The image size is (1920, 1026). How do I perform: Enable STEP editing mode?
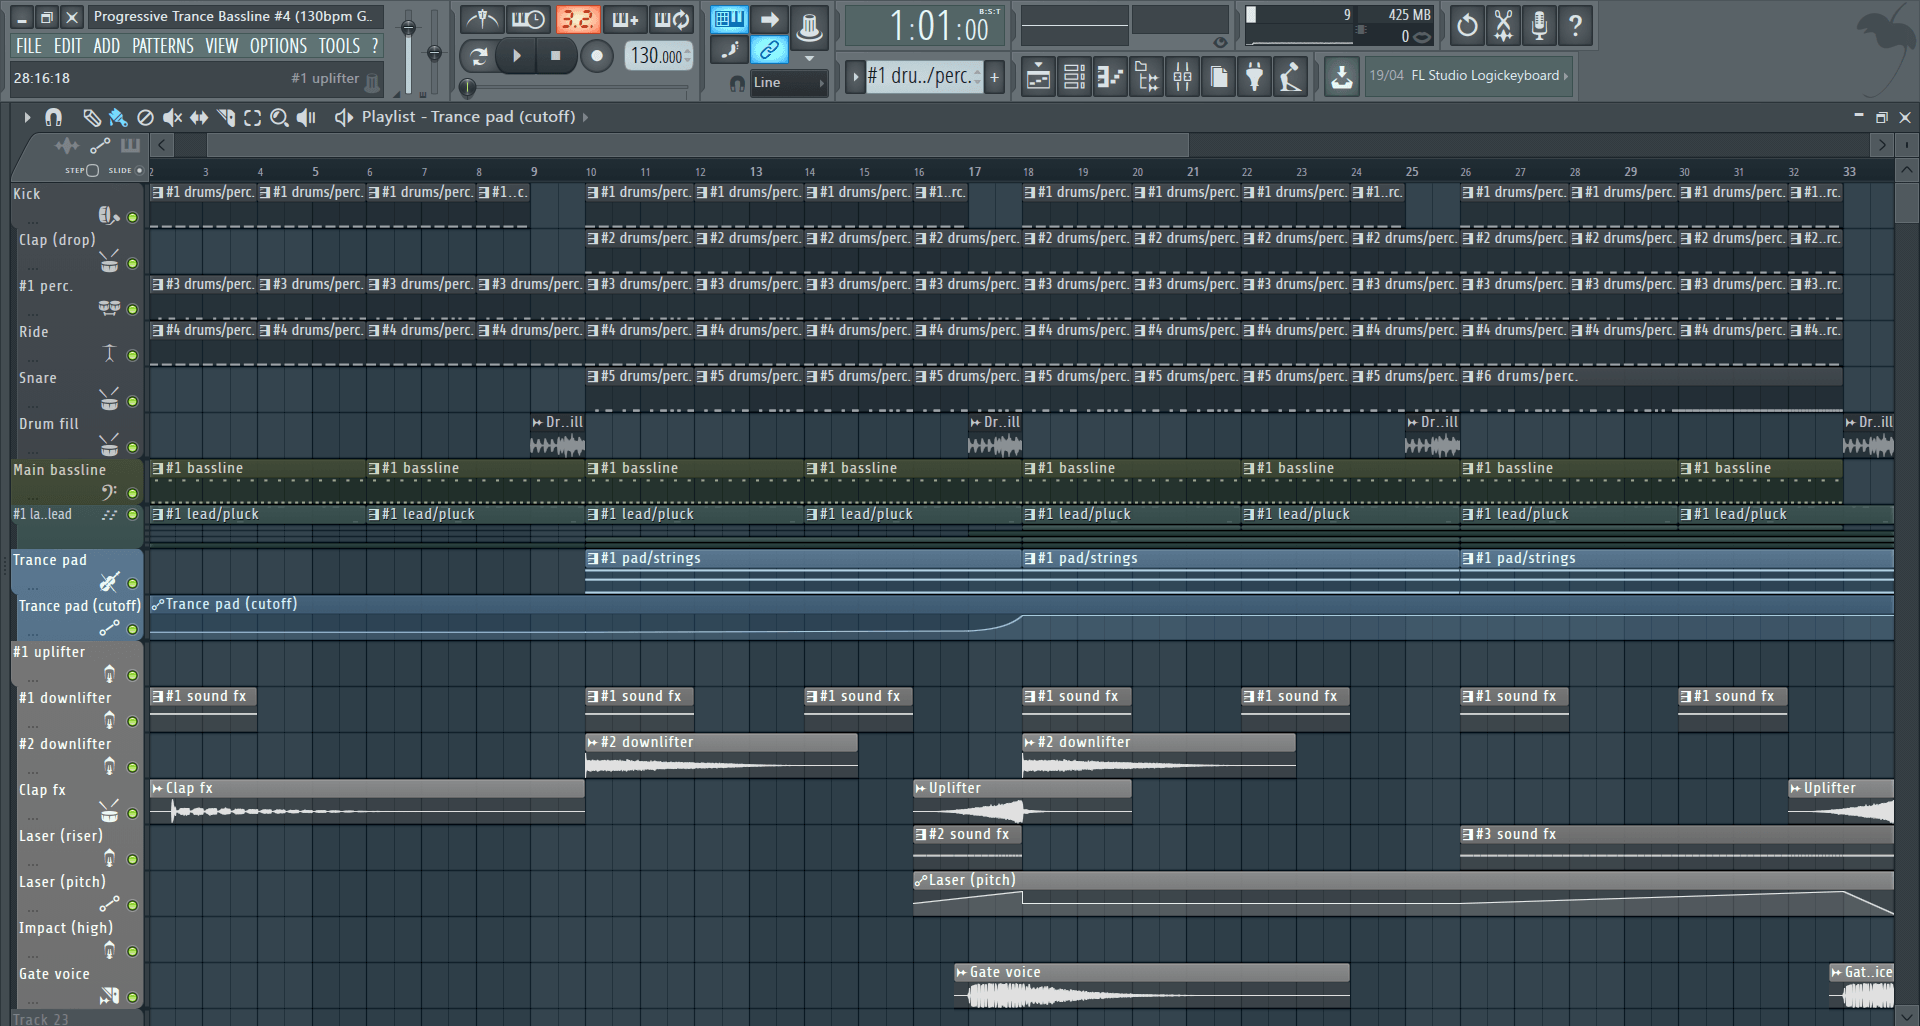click(x=91, y=171)
